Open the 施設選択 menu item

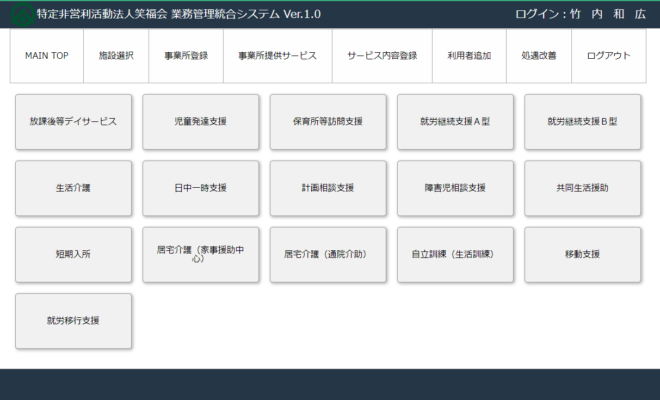pos(116,56)
